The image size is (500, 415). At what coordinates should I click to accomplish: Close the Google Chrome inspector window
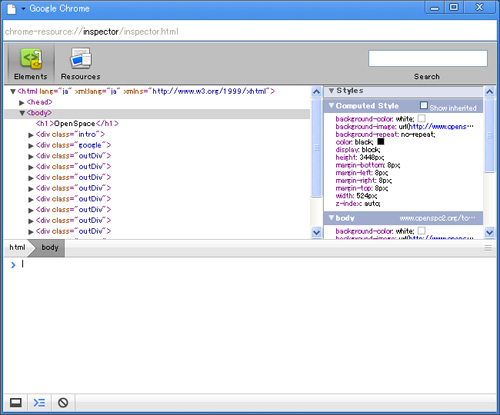[479, 7]
